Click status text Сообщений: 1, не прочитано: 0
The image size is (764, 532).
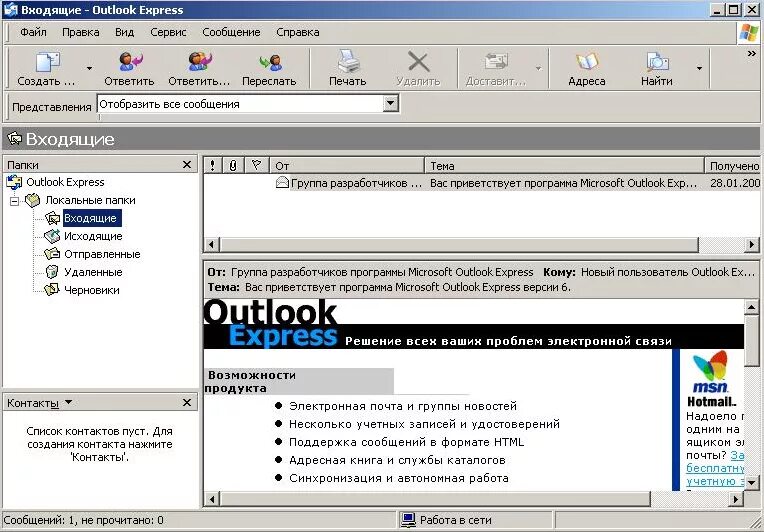click(84, 520)
